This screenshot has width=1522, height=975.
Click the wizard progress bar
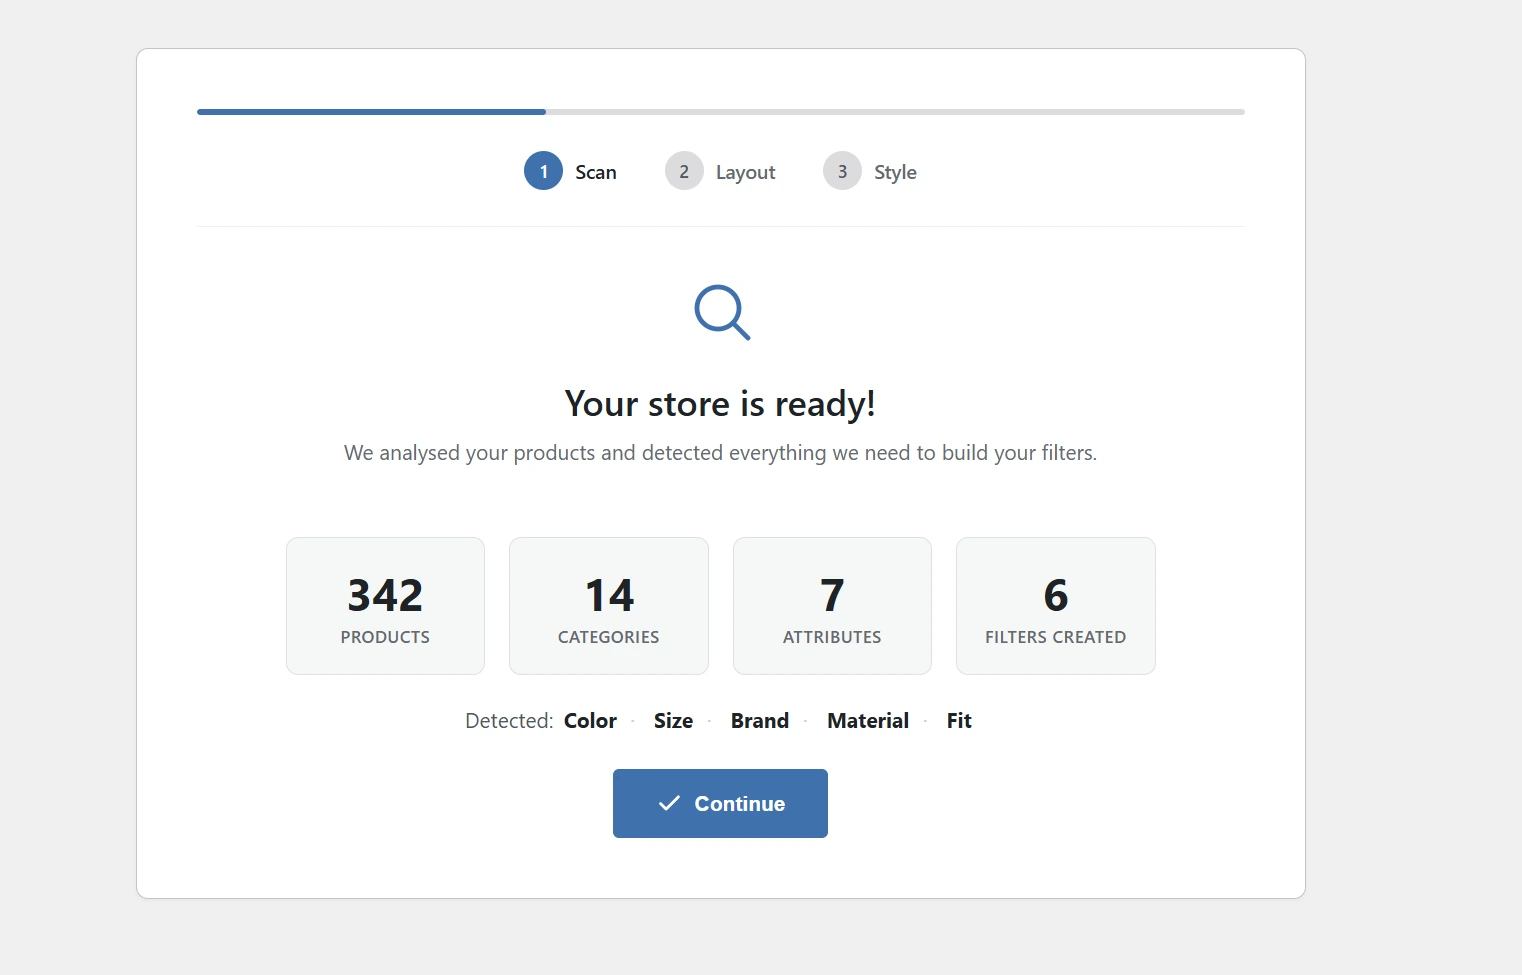point(721,112)
